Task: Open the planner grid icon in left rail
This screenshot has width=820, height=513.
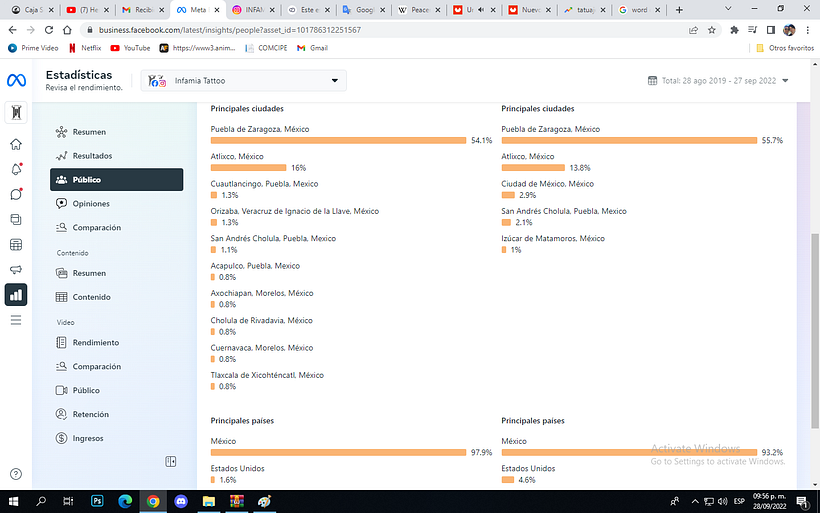Action: click(x=16, y=245)
